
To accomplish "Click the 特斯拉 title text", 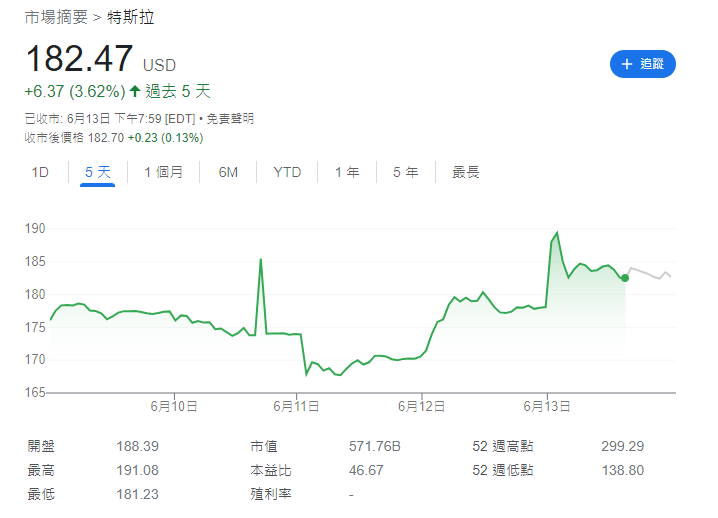I will [131, 17].
